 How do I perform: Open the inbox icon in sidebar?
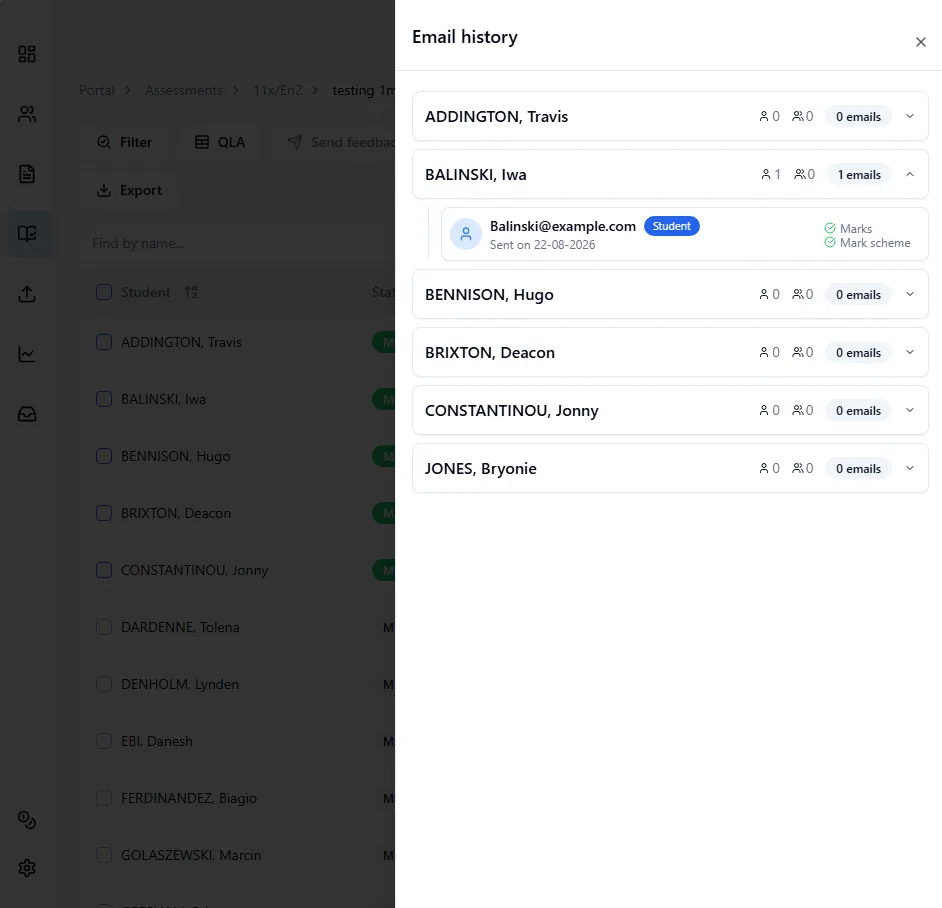tap(27, 414)
